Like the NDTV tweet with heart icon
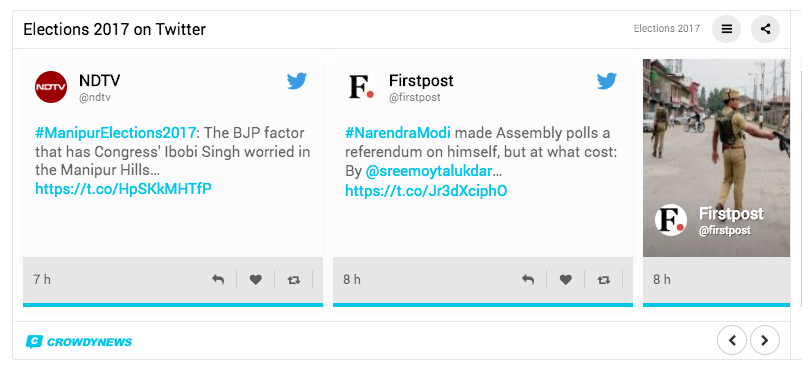The width and height of the screenshot is (802, 367). tap(256, 280)
